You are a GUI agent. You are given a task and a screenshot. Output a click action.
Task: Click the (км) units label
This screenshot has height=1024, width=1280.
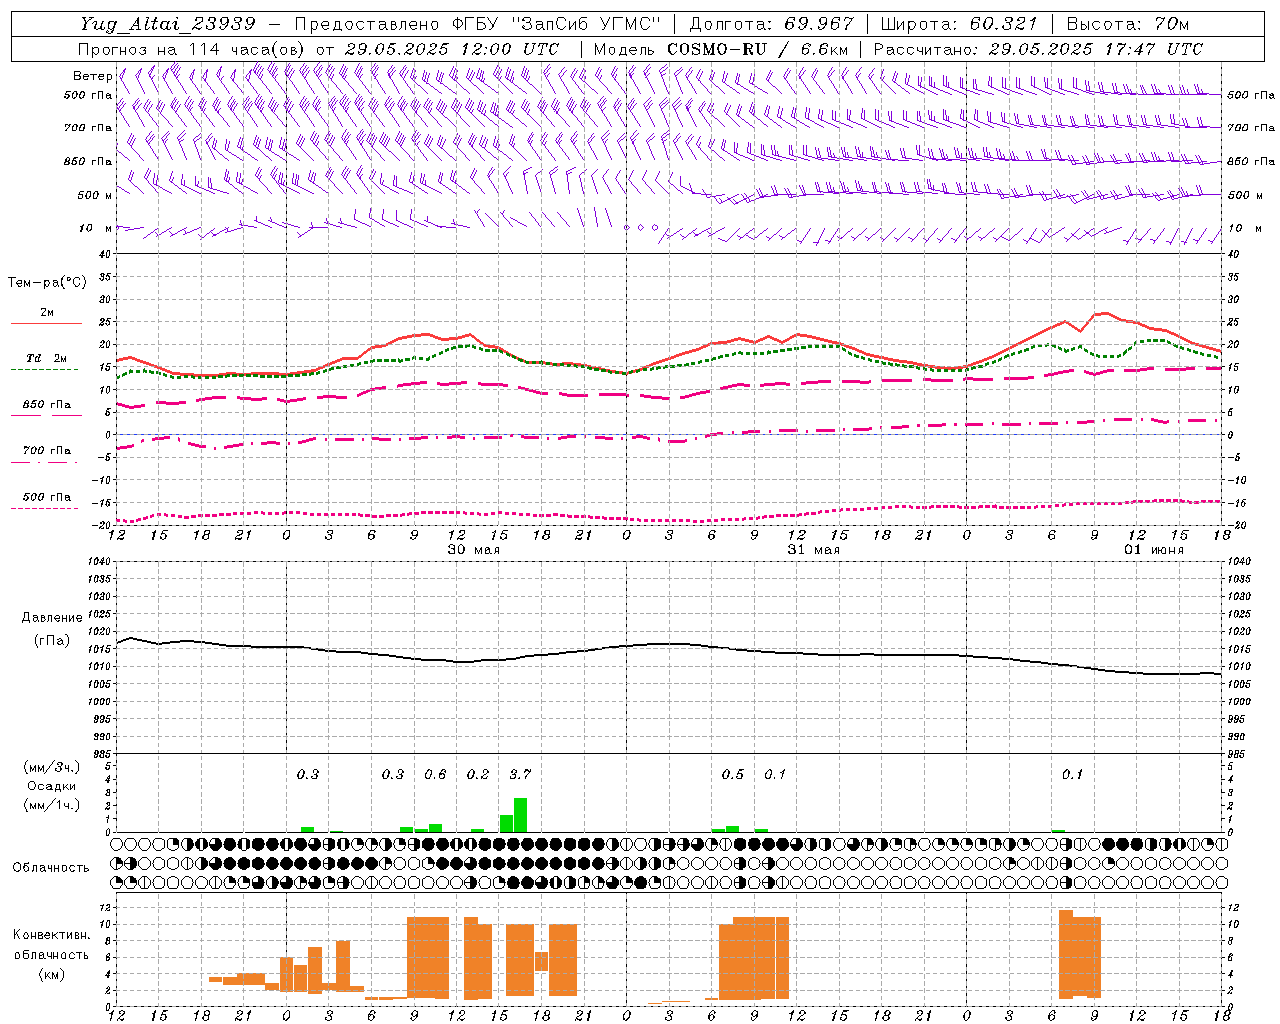[51, 974]
